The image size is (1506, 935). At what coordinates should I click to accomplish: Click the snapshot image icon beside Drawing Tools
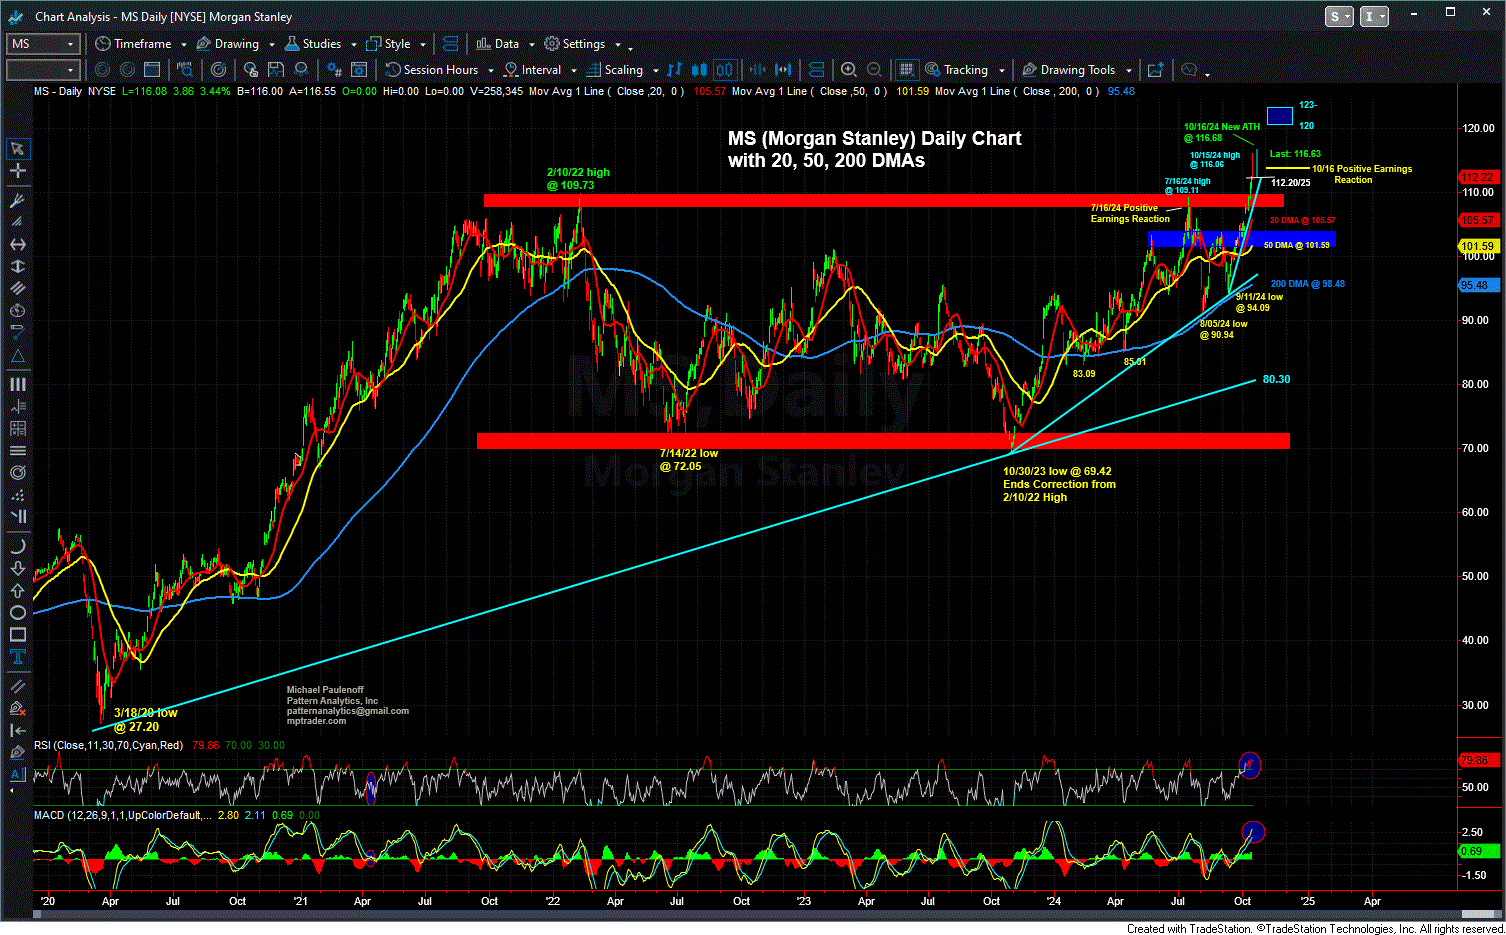[1155, 70]
